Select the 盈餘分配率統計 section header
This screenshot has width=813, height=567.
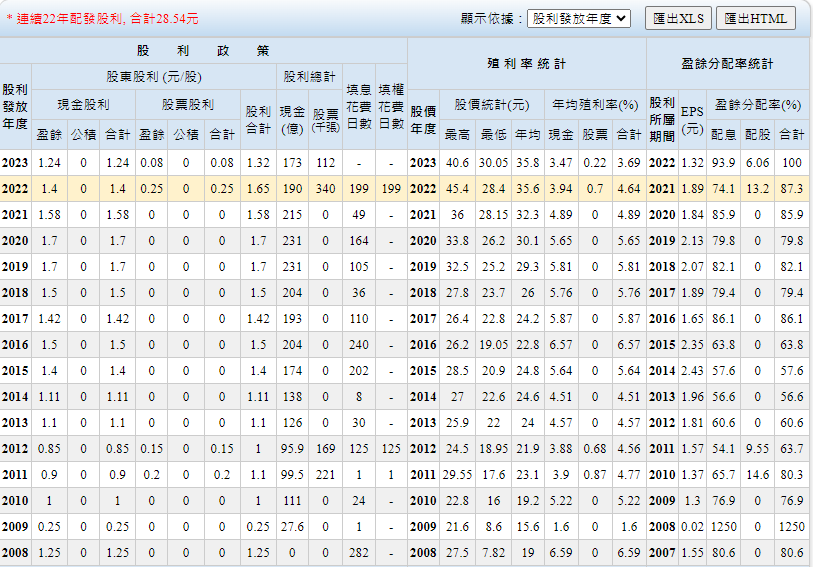tap(727, 63)
